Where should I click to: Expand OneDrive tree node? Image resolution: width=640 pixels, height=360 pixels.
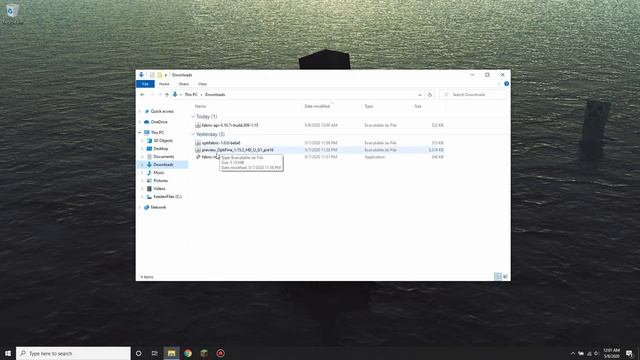click(140, 122)
